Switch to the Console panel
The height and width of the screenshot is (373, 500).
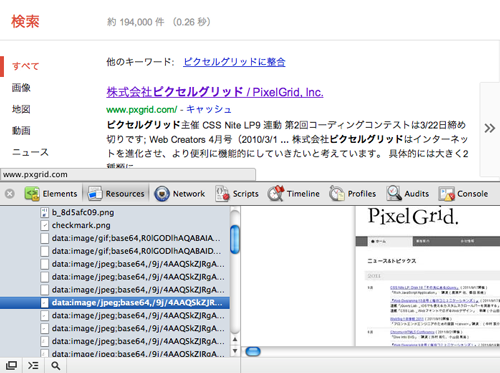463,194
